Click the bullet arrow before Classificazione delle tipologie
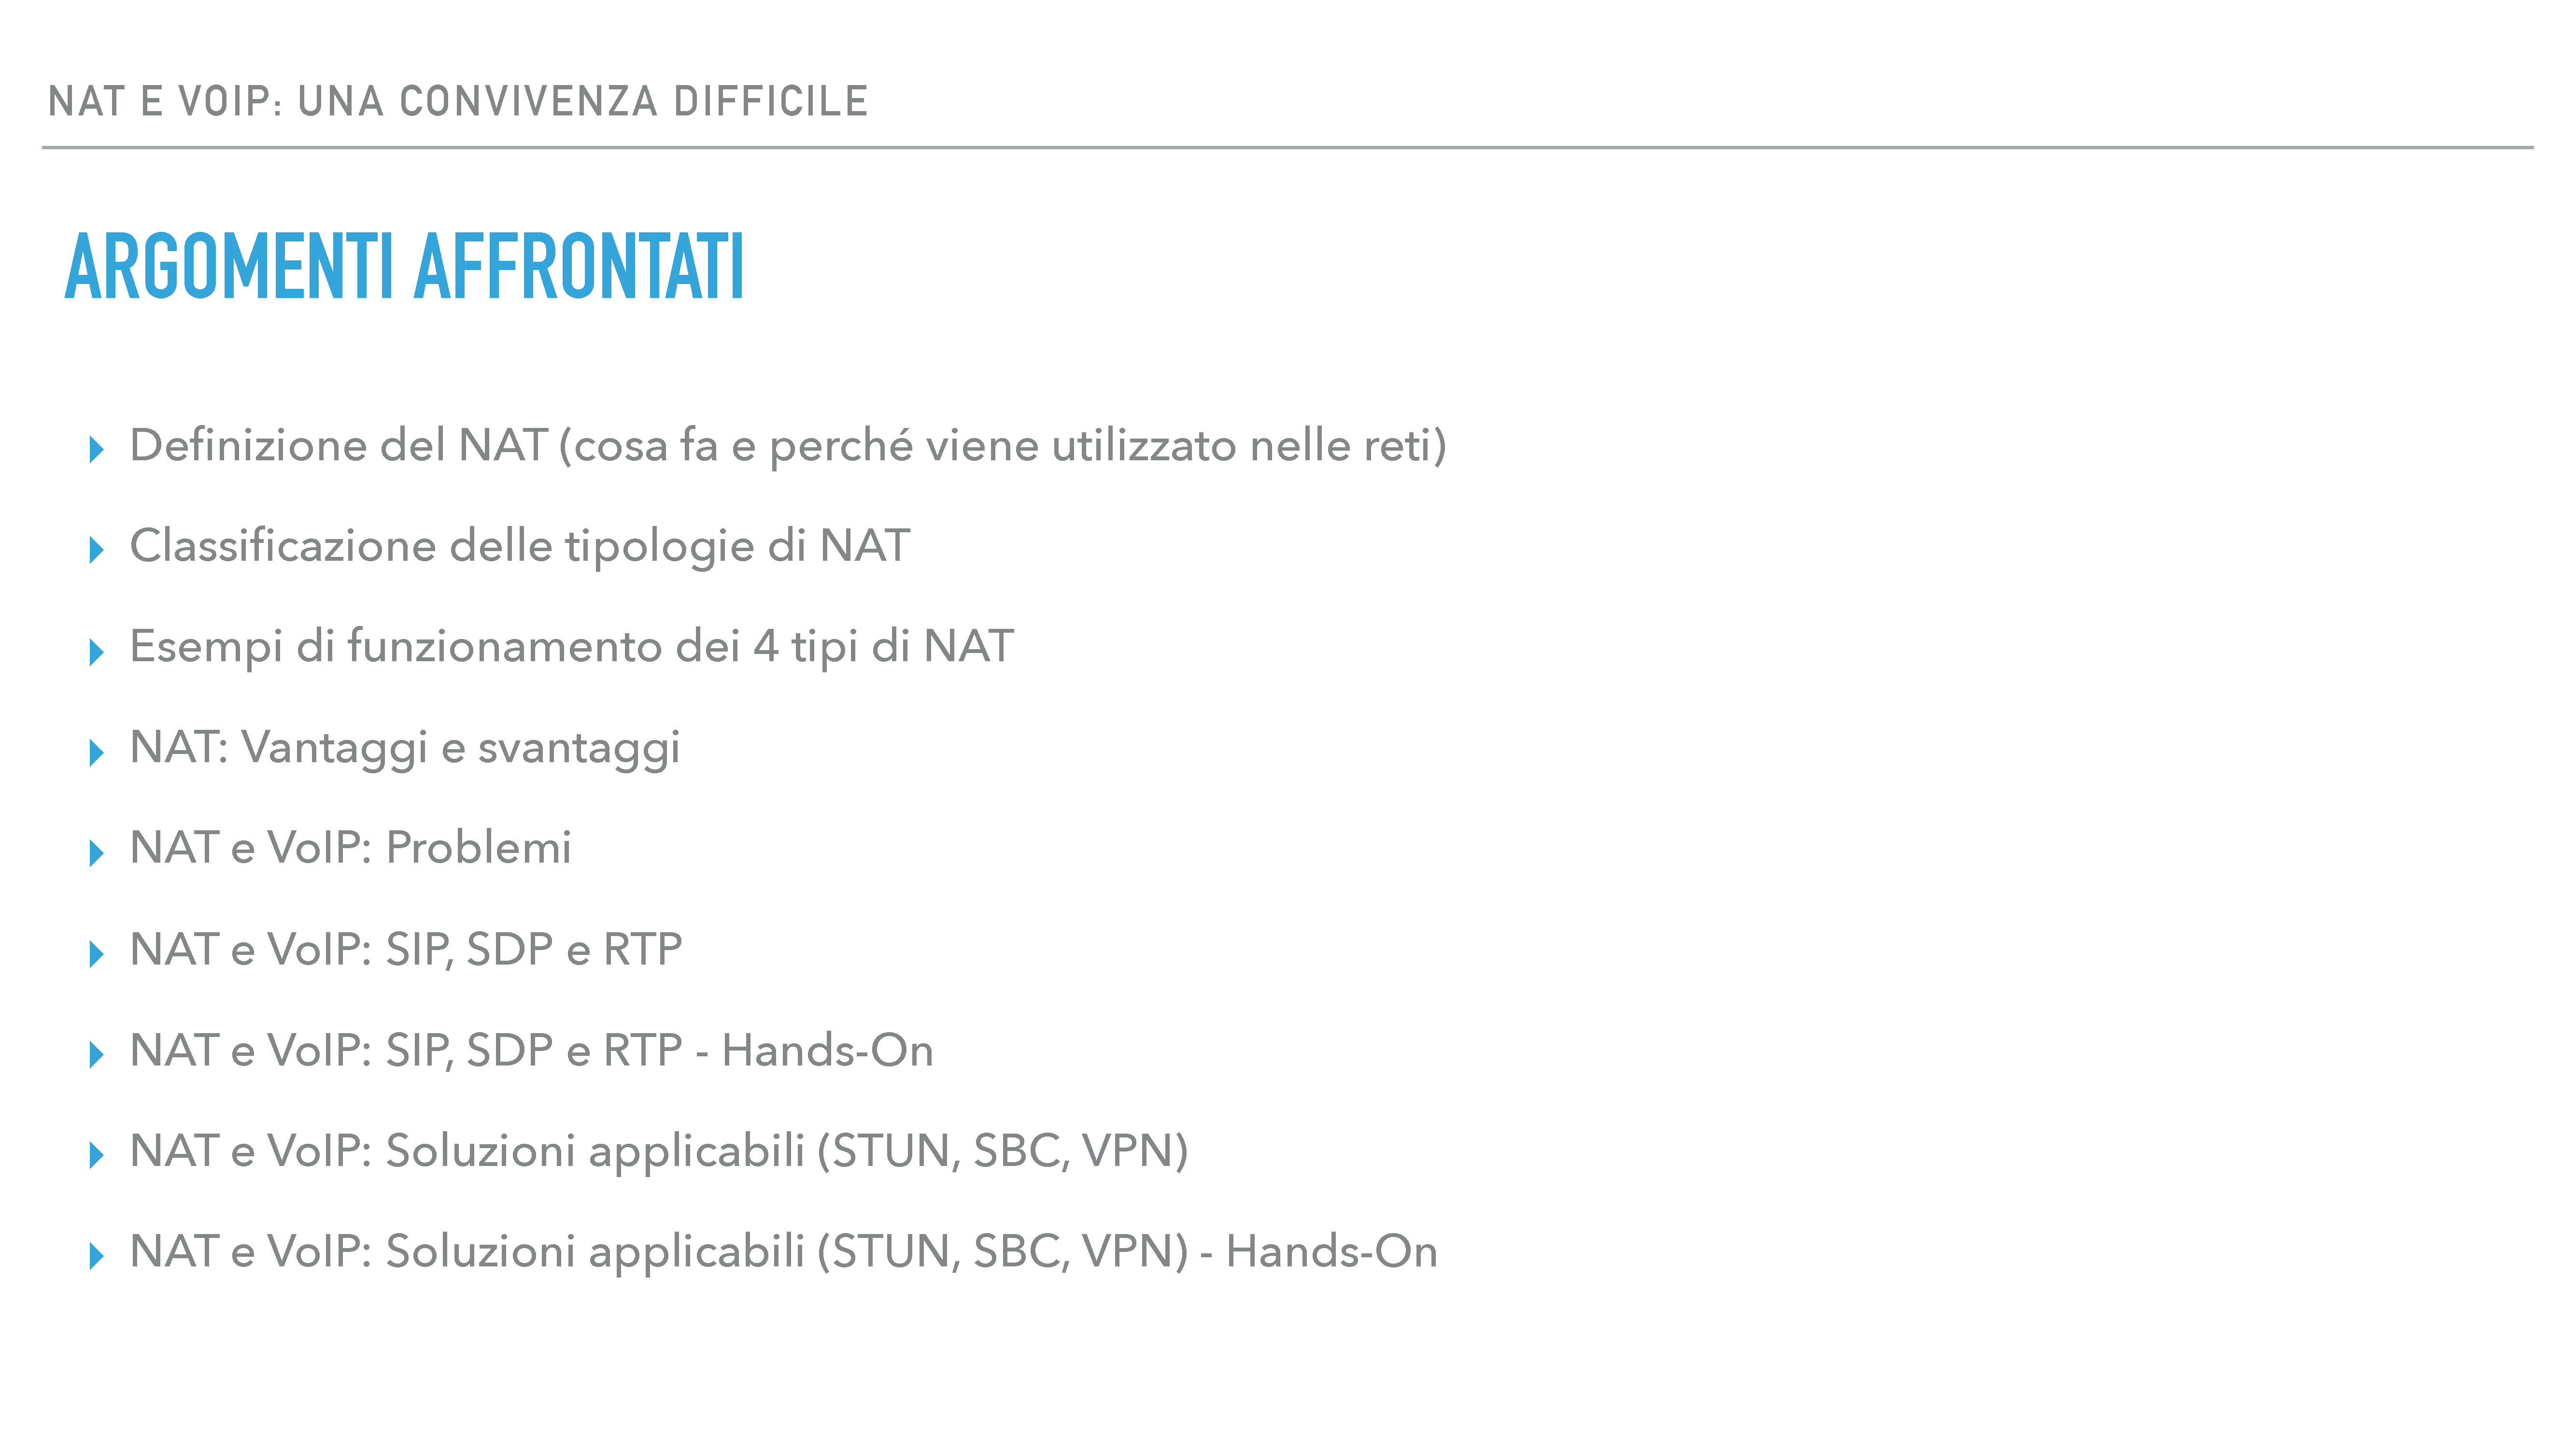2576x1449 pixels. [96, 550]
